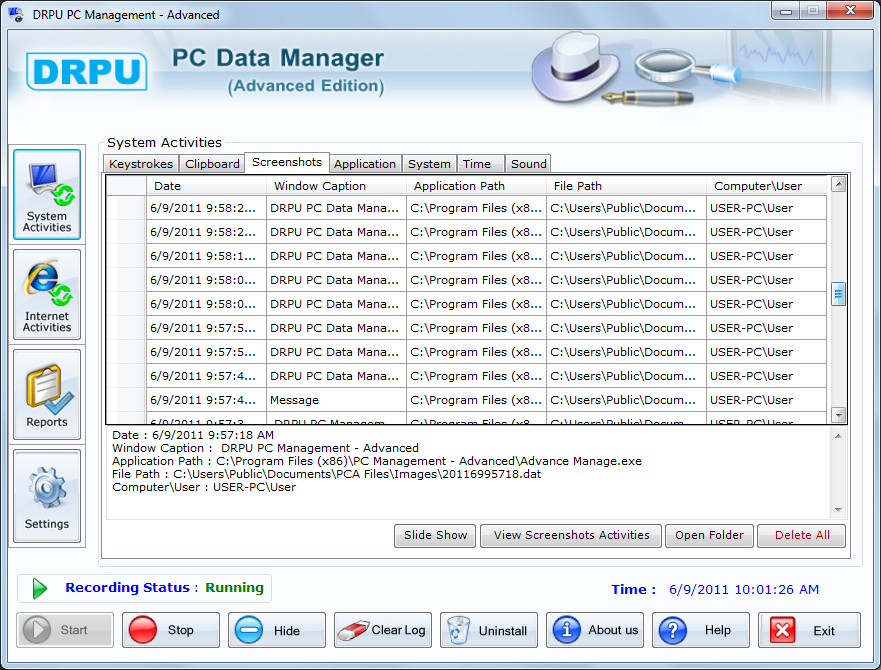Click the red Delete All button

pos(802,535)
